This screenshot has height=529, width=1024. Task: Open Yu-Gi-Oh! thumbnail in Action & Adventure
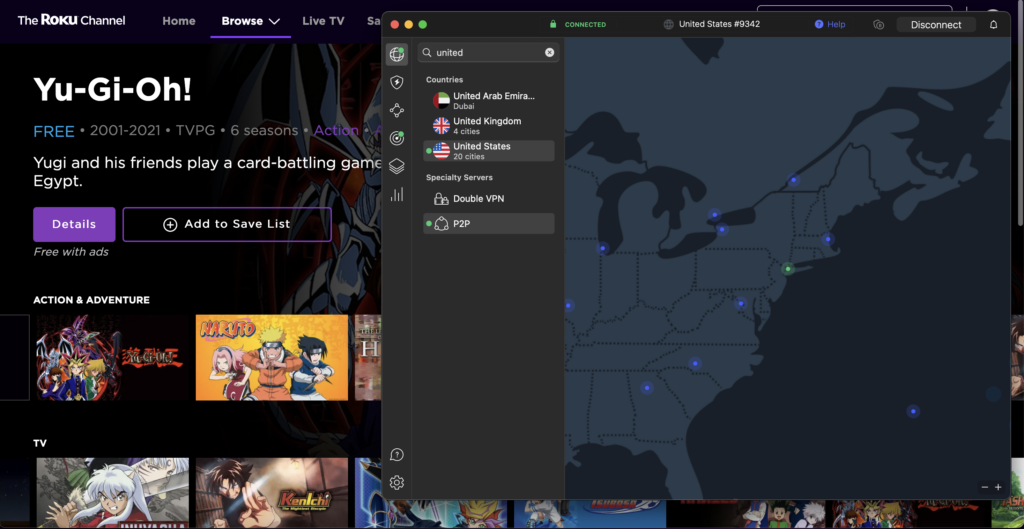112,357
